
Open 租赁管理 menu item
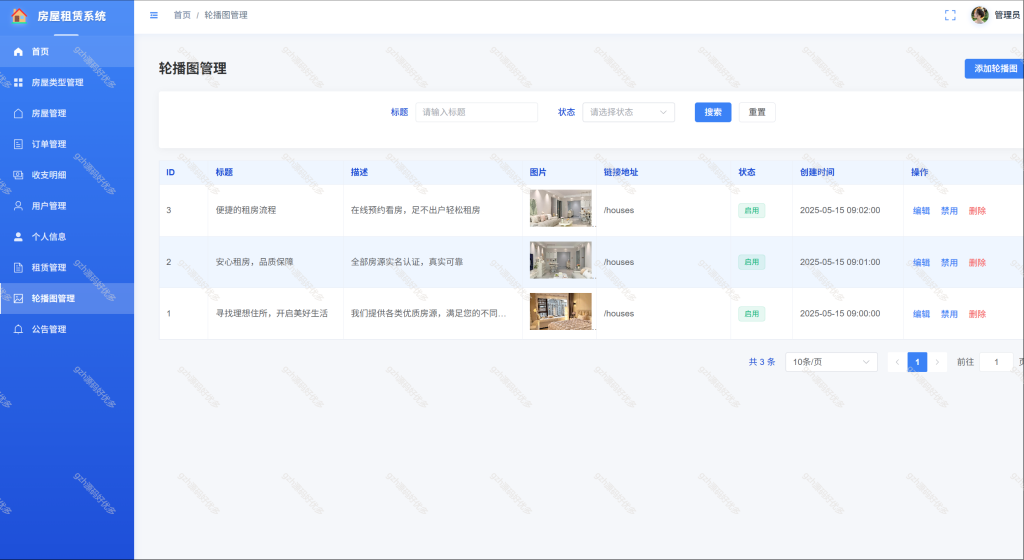(67, 268)
